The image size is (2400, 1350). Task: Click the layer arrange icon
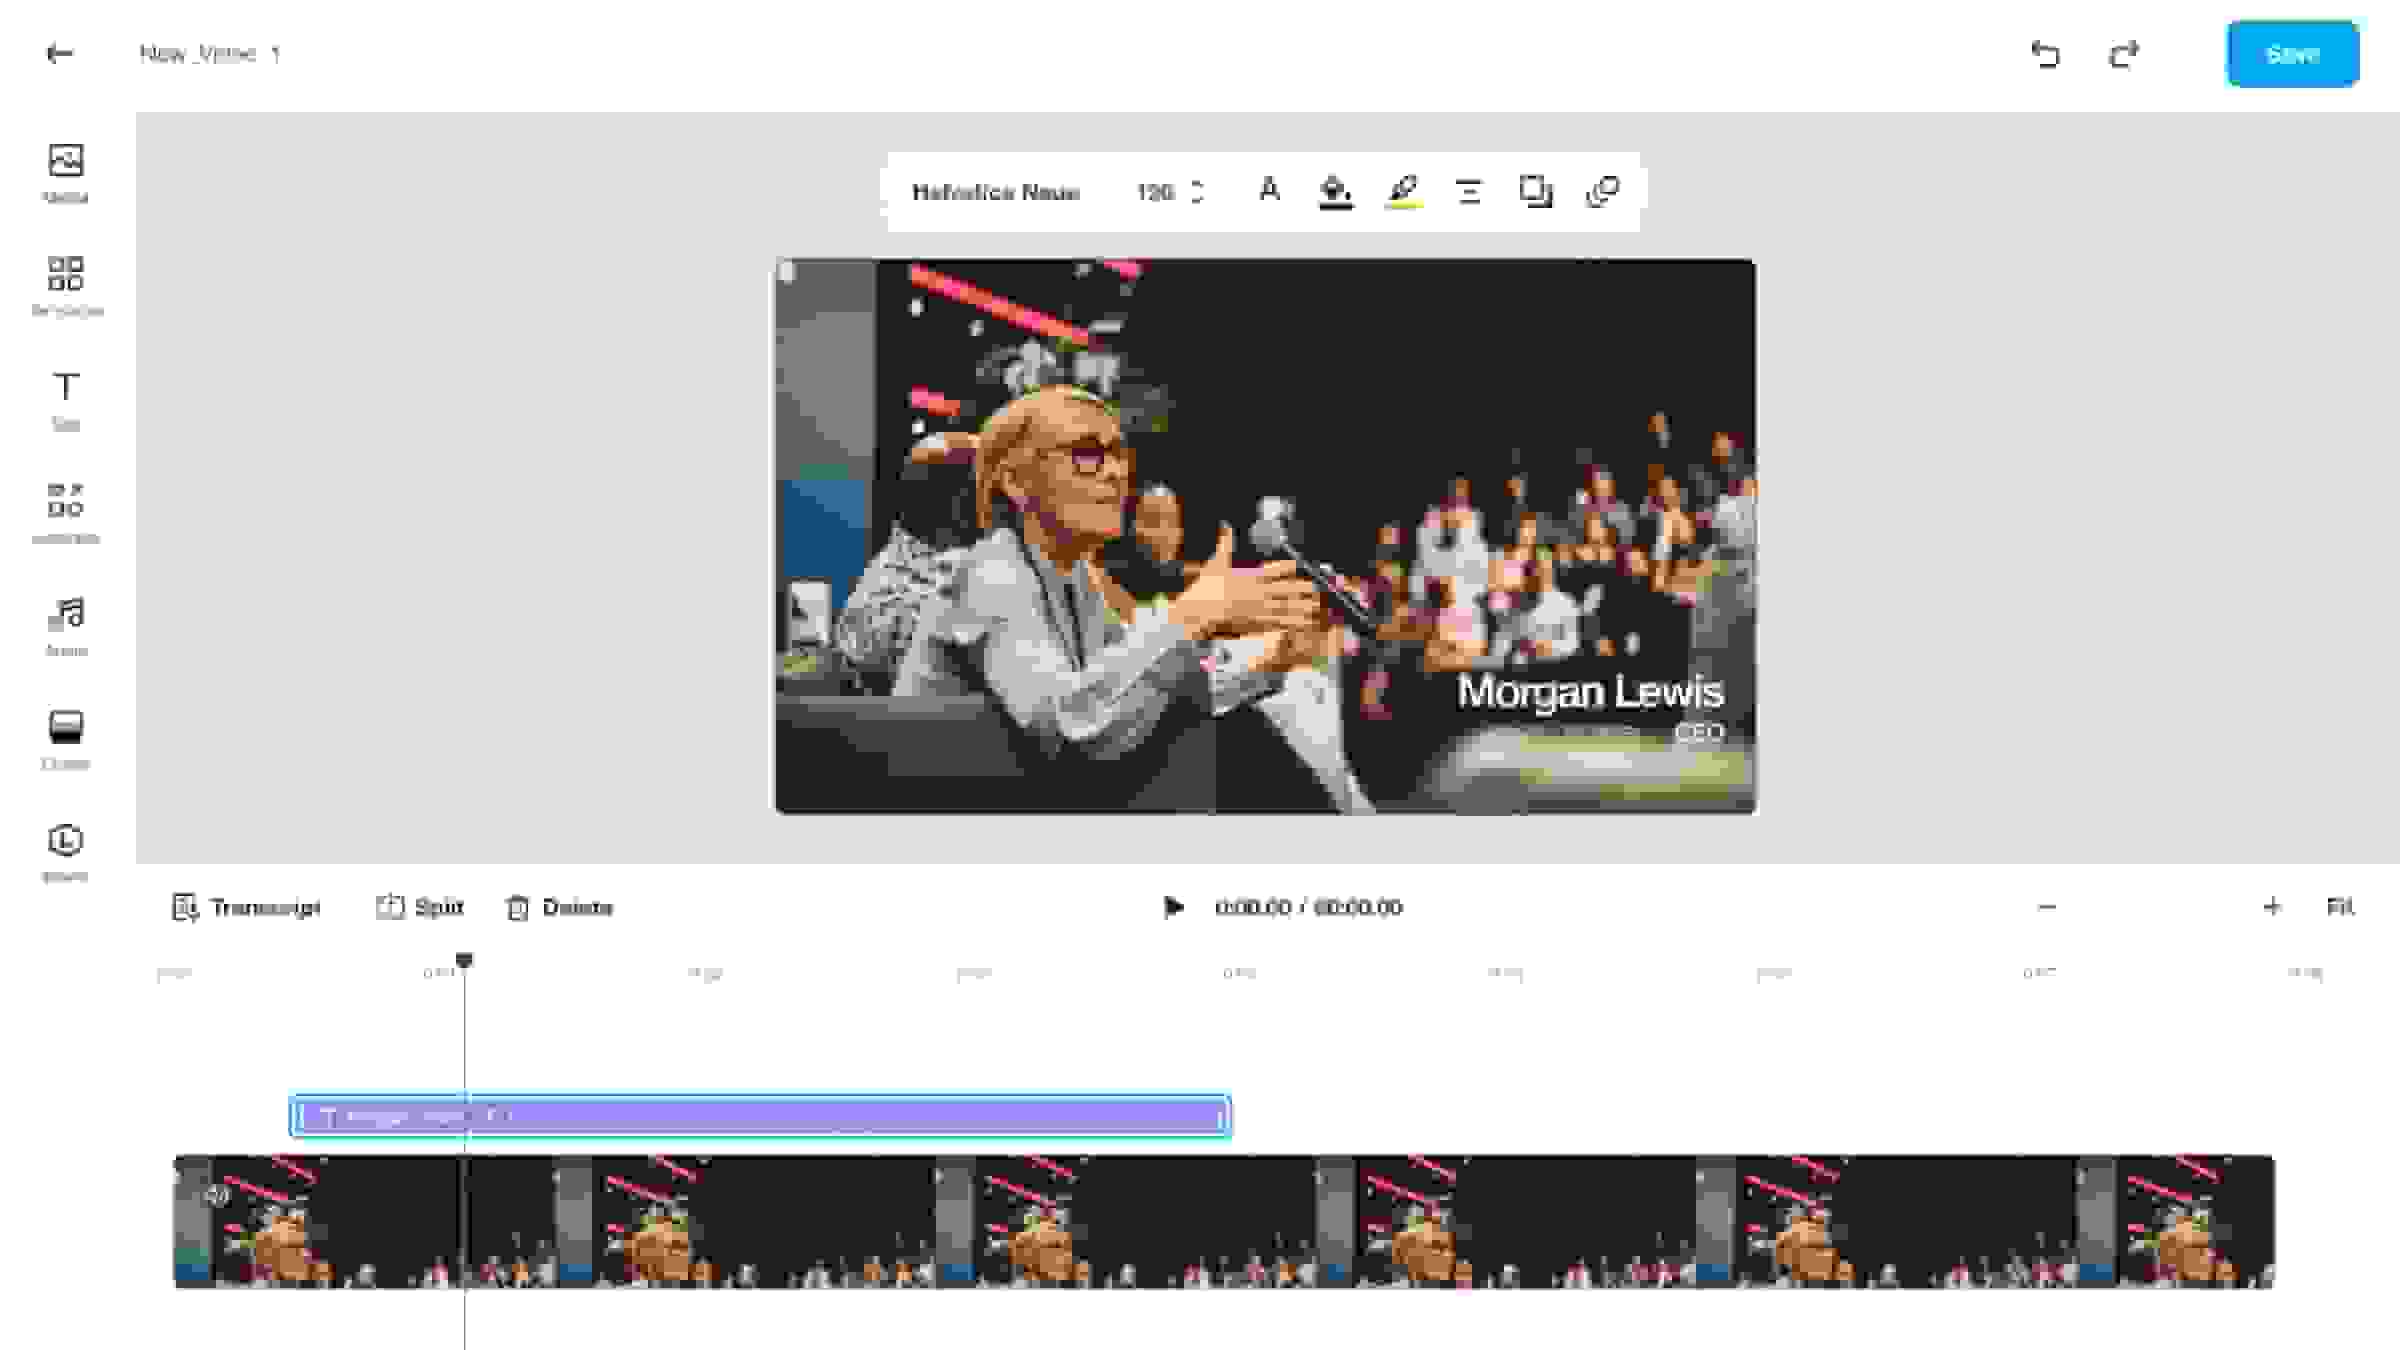(1535, 191)
